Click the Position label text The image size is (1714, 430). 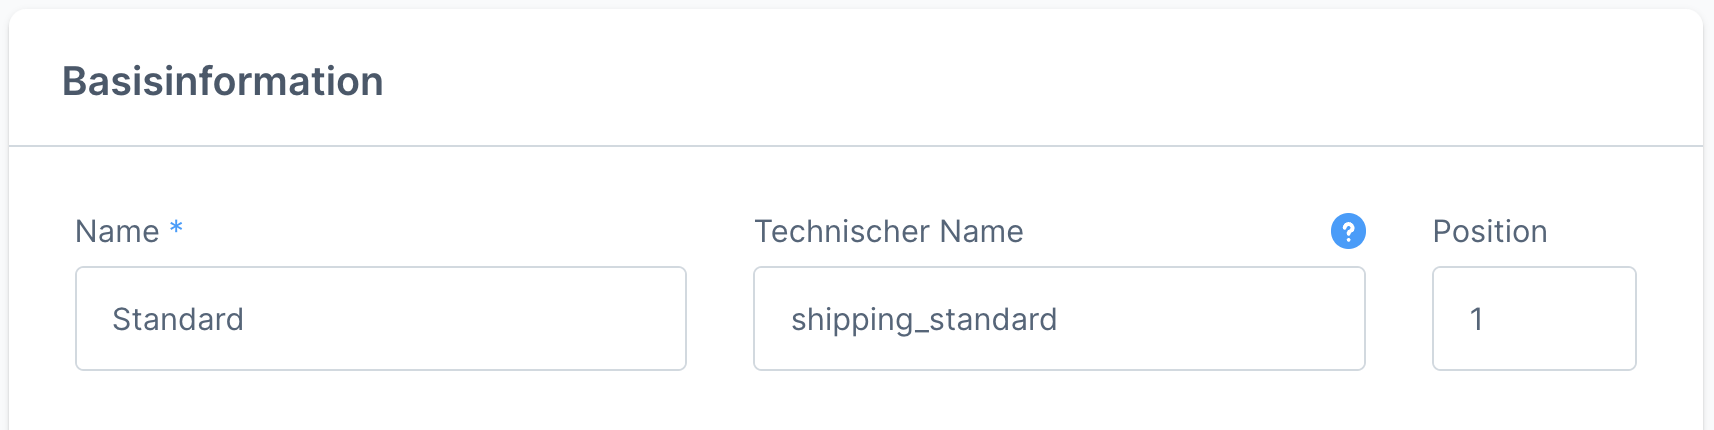point(1489,231)
